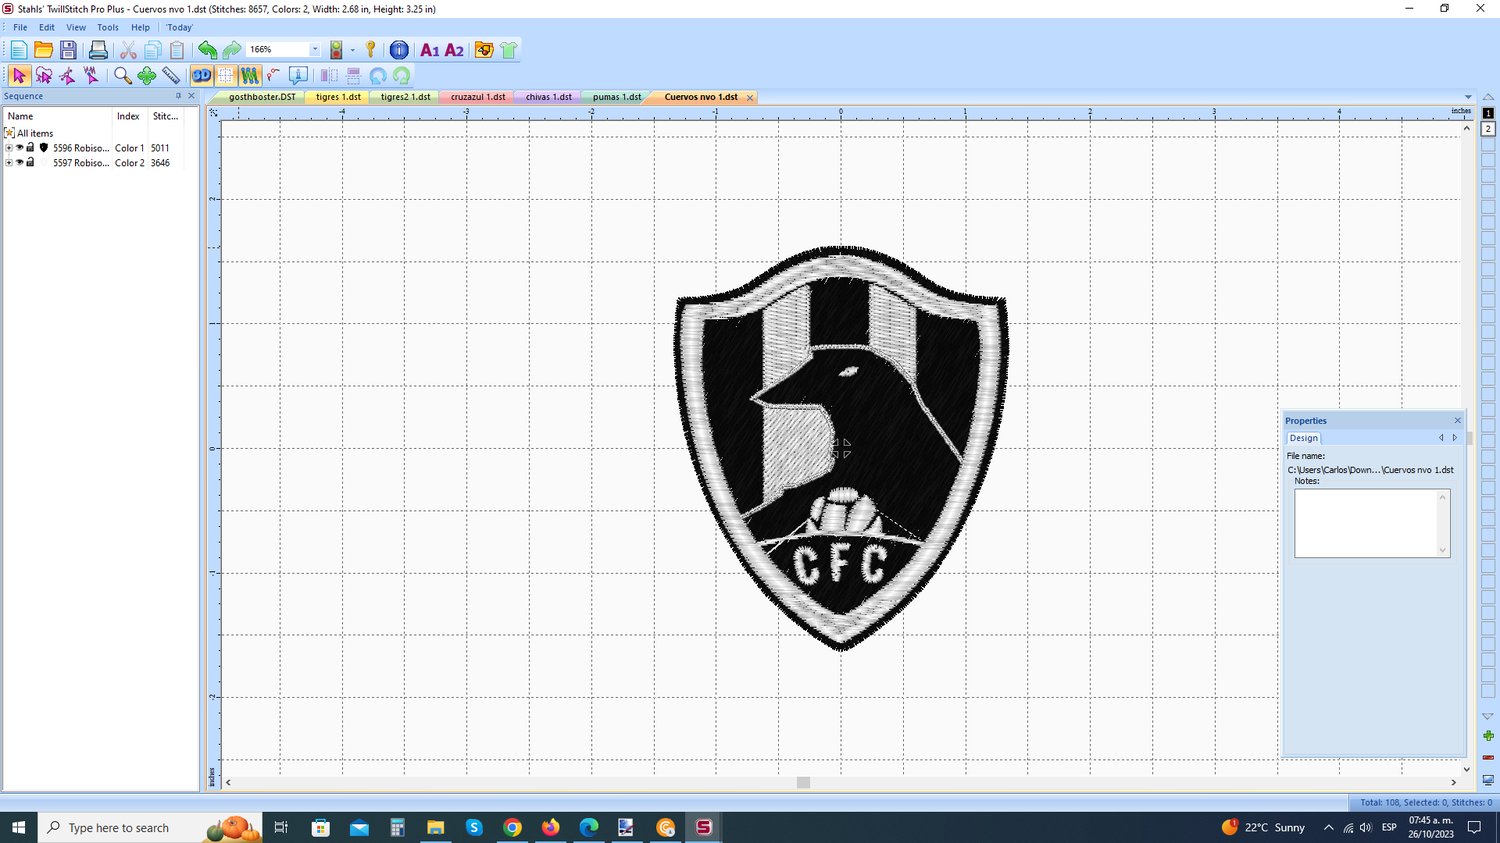The image size is (1500, 843).
Task: Undo the last action
Action: coord(207,50)
